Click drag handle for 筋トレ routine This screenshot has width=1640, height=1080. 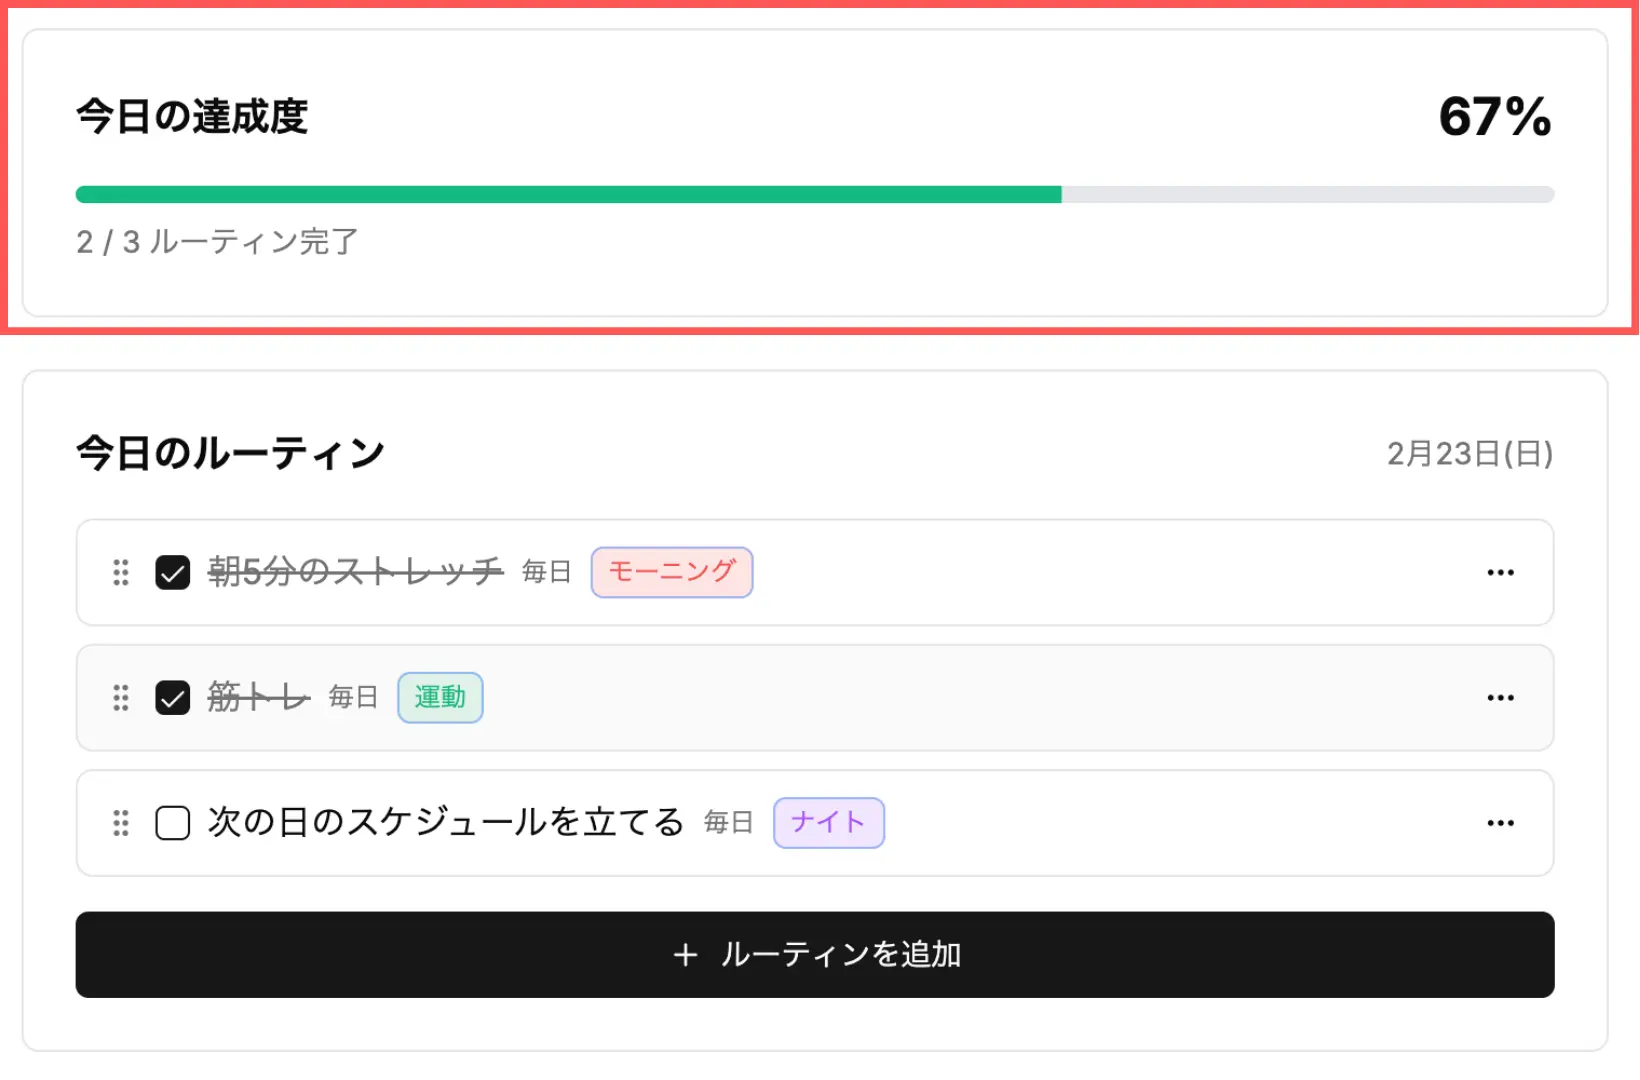pos(121,698)
